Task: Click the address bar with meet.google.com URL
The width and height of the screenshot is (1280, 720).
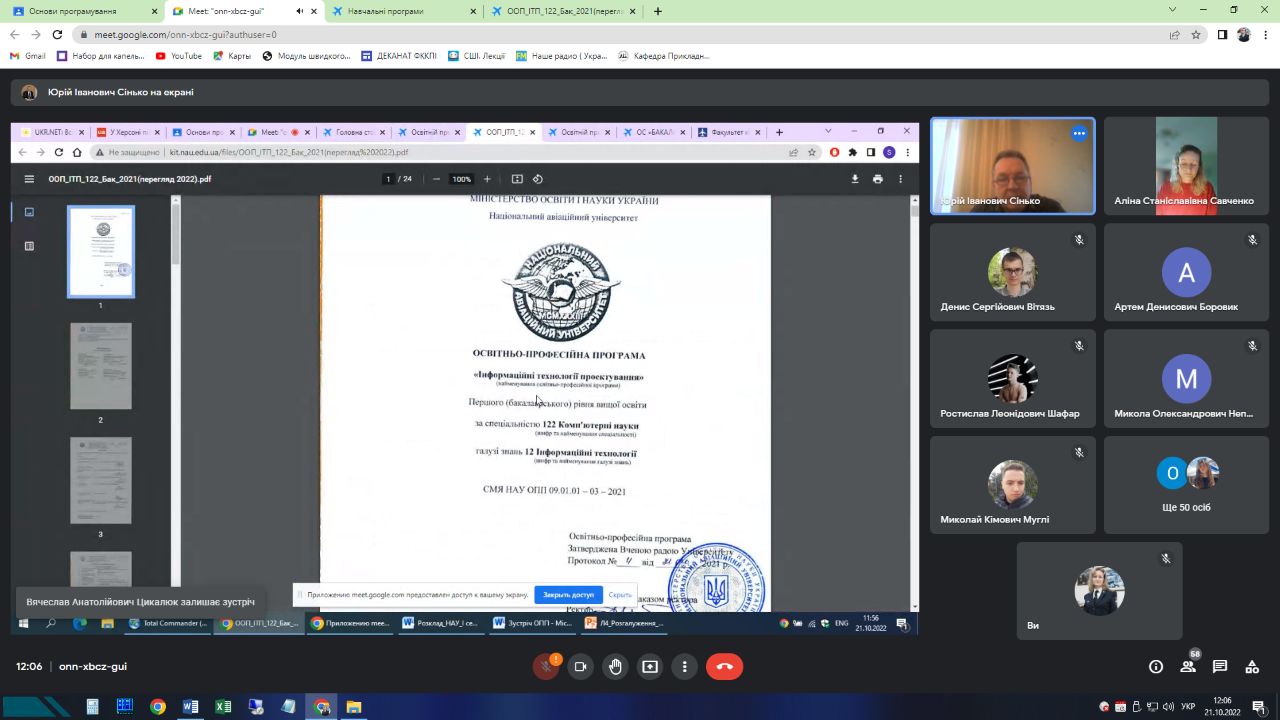Action: tap(620, 34)
